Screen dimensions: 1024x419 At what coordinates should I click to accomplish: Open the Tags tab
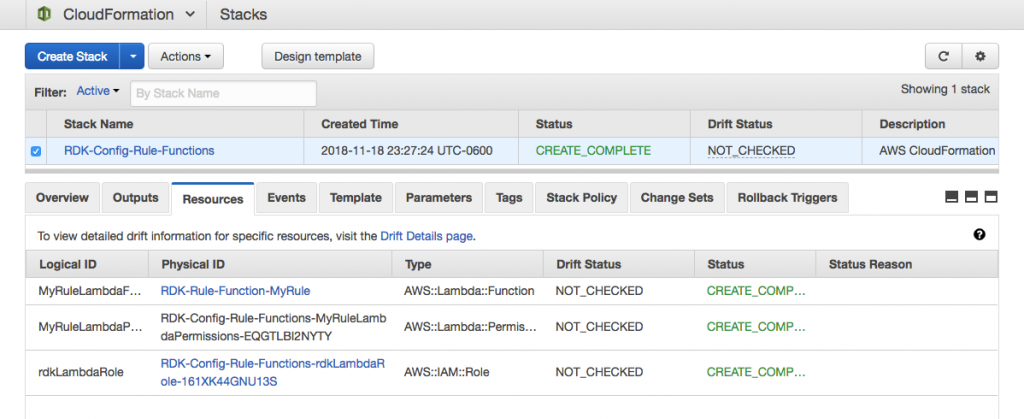click(x=509, y=198)
